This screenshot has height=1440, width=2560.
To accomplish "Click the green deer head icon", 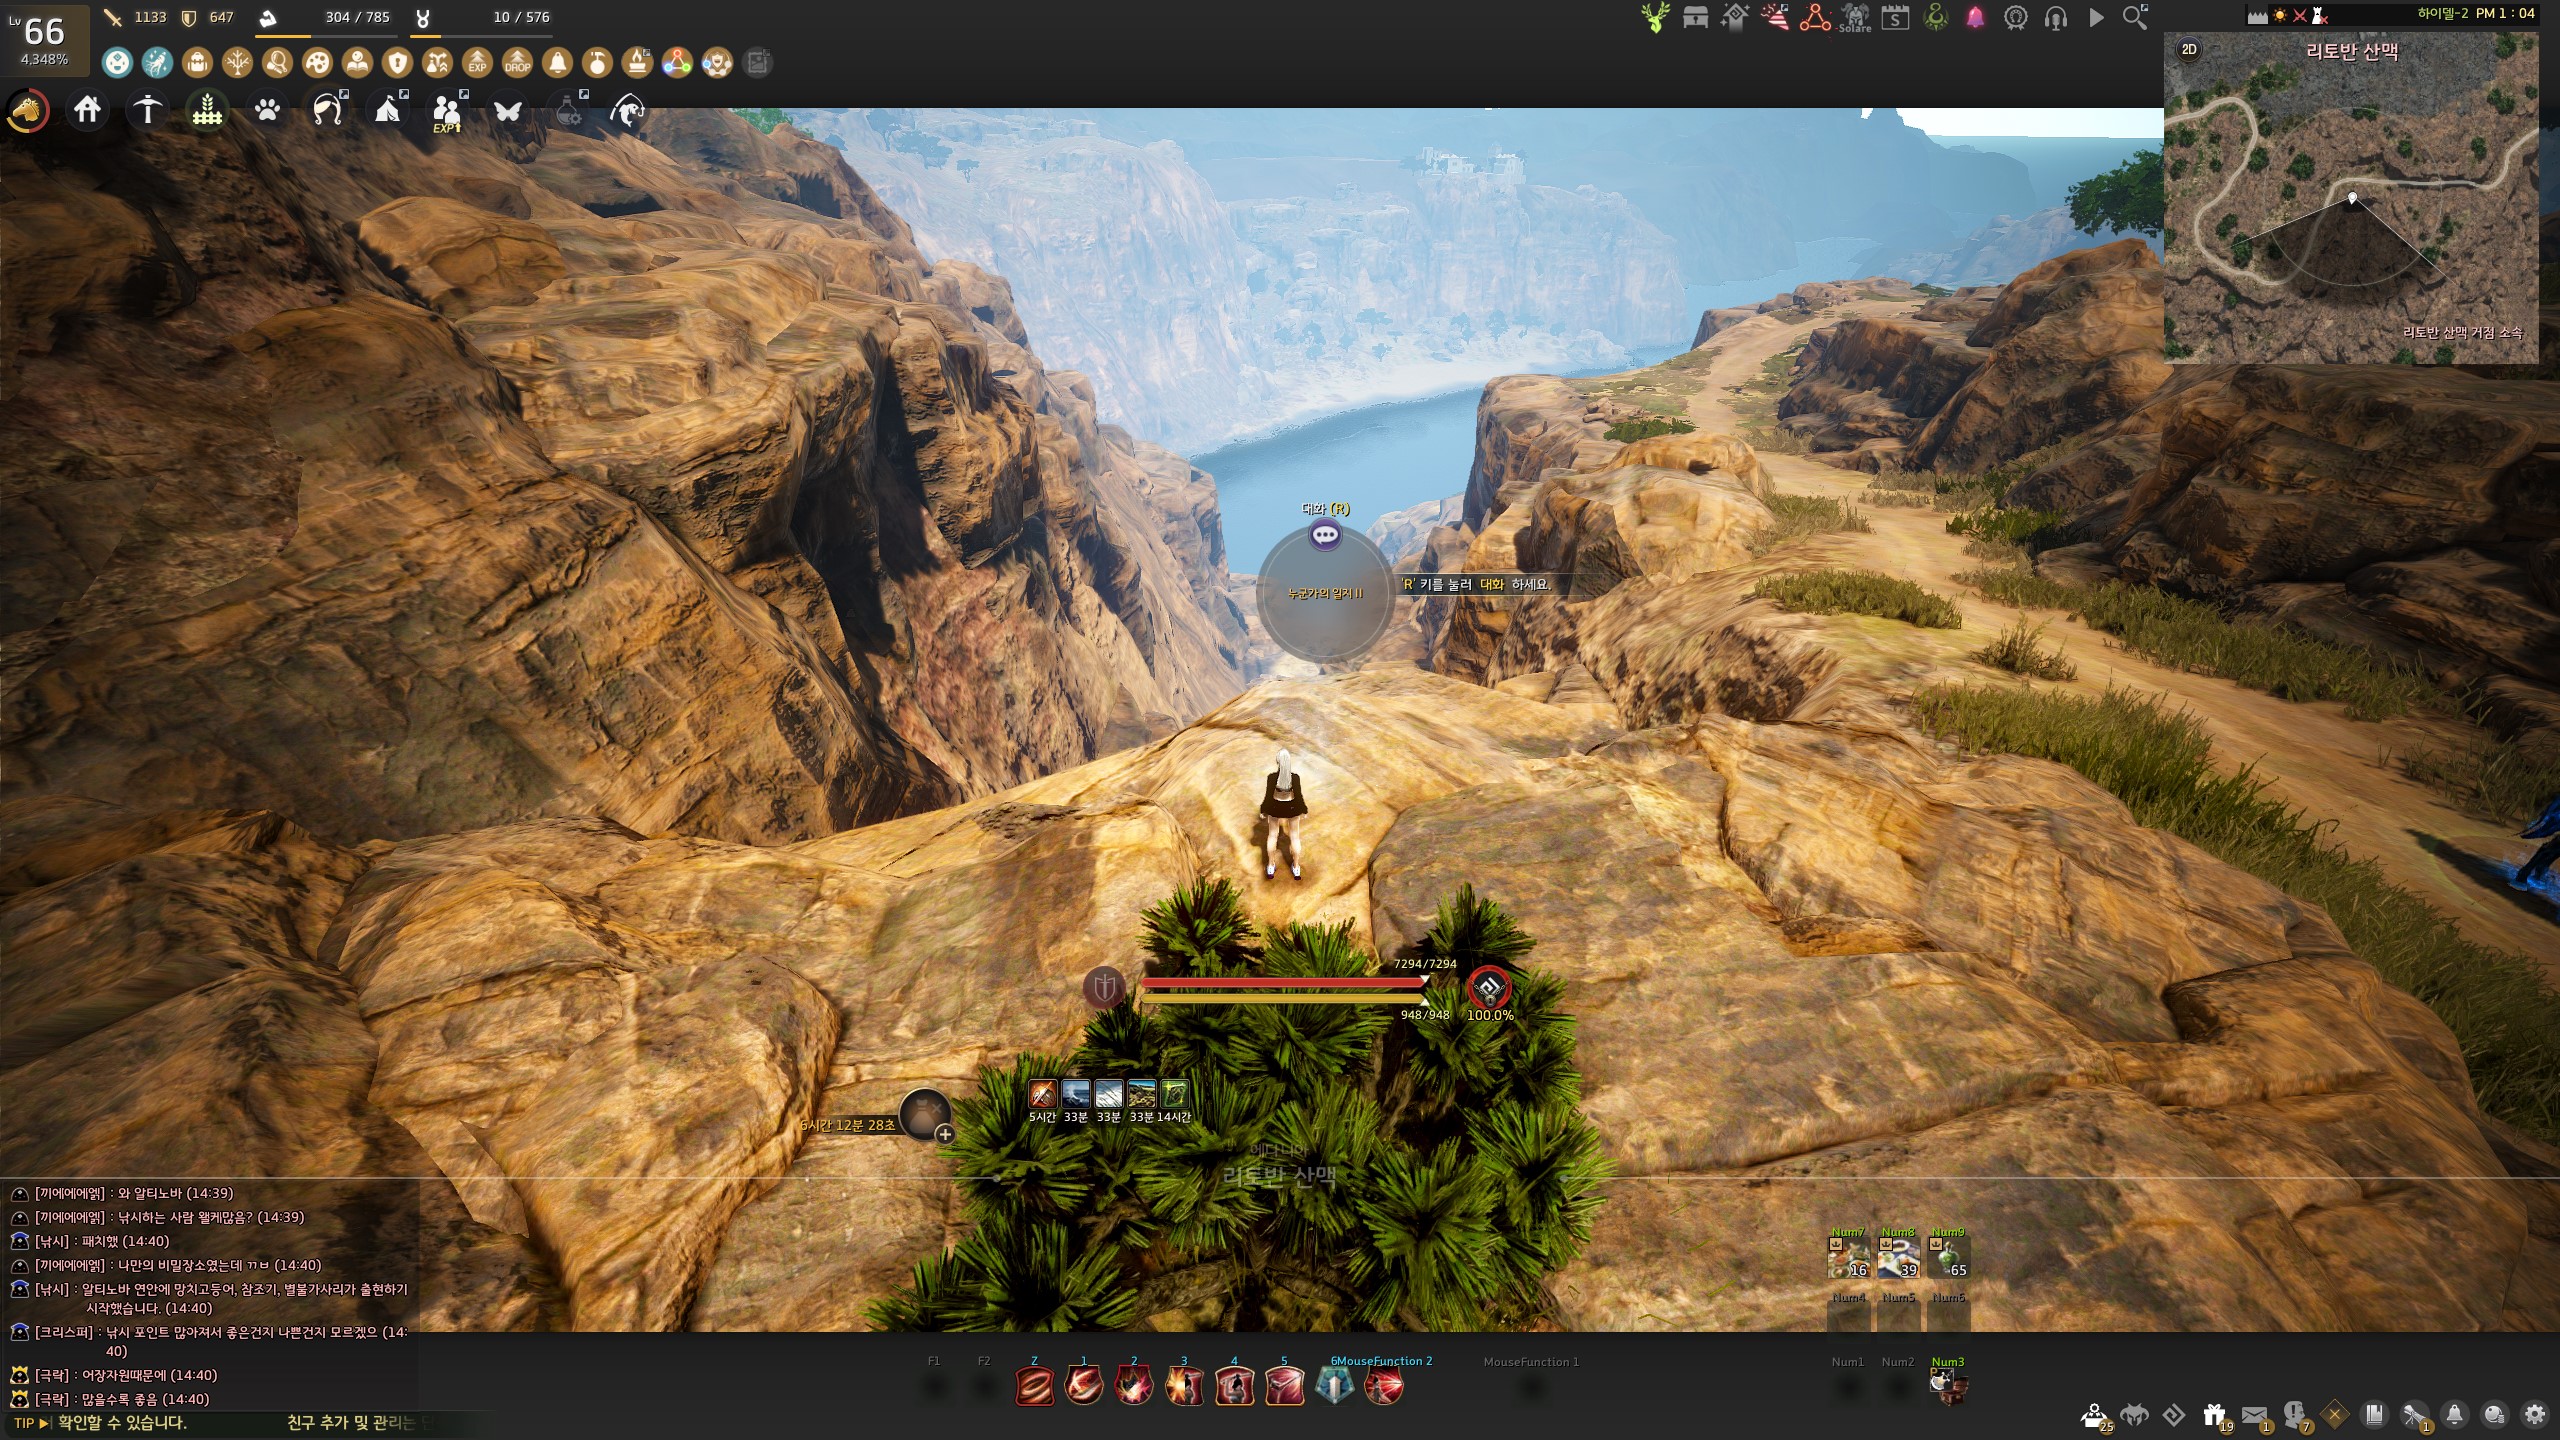I will coord(1655,18).
